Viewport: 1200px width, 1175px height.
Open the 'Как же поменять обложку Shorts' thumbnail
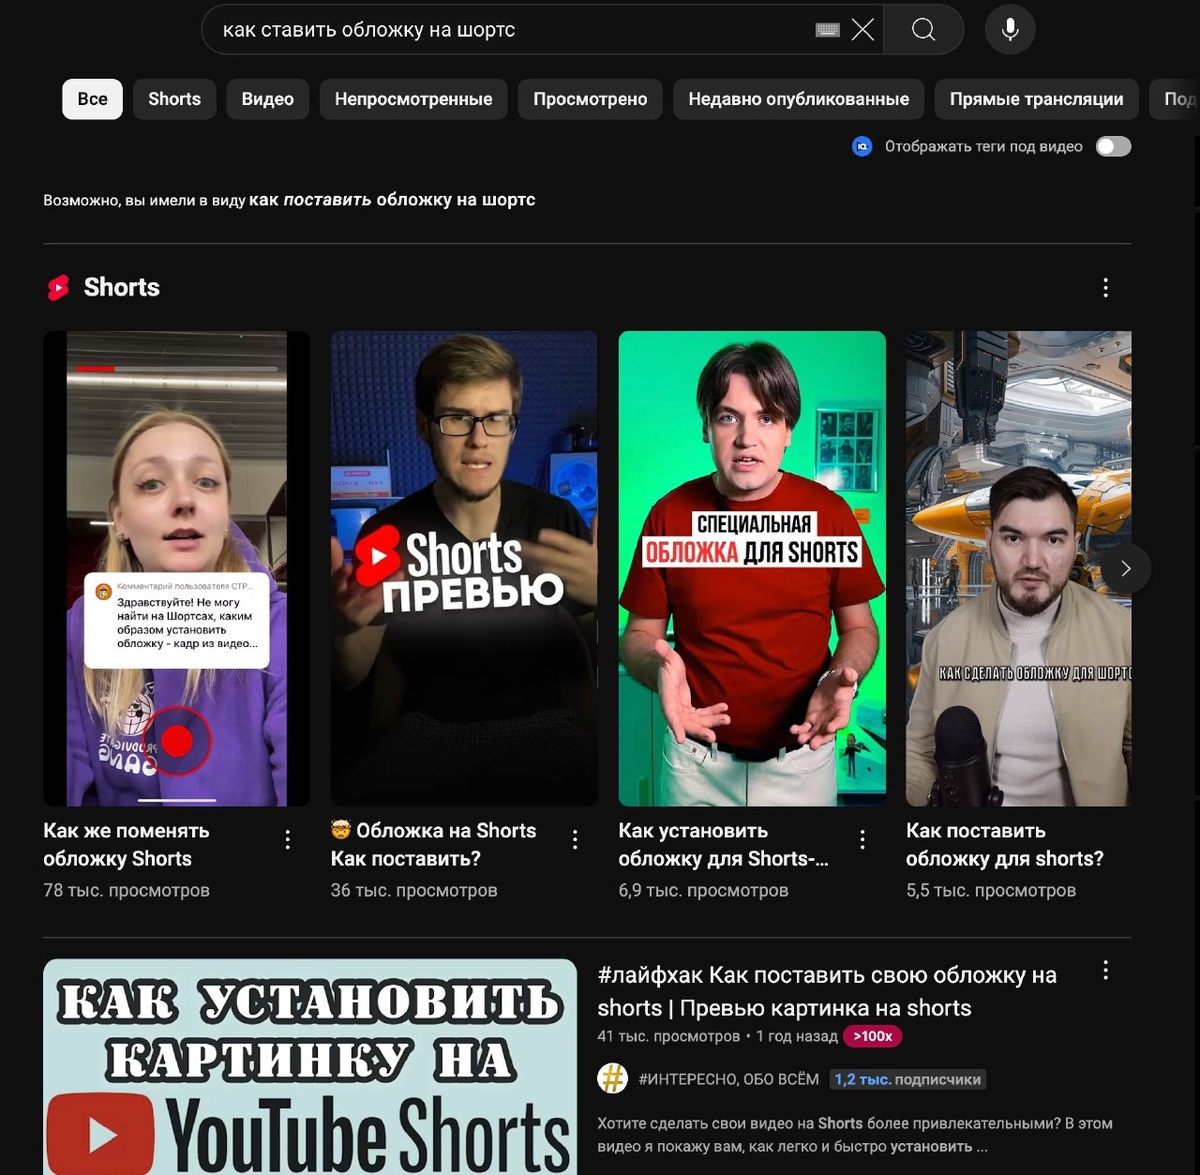pos(176,568)
